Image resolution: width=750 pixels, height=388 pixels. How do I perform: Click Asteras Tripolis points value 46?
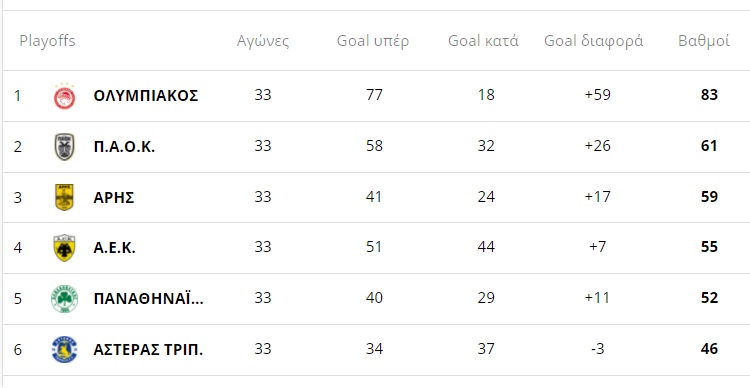coord(709,349)
